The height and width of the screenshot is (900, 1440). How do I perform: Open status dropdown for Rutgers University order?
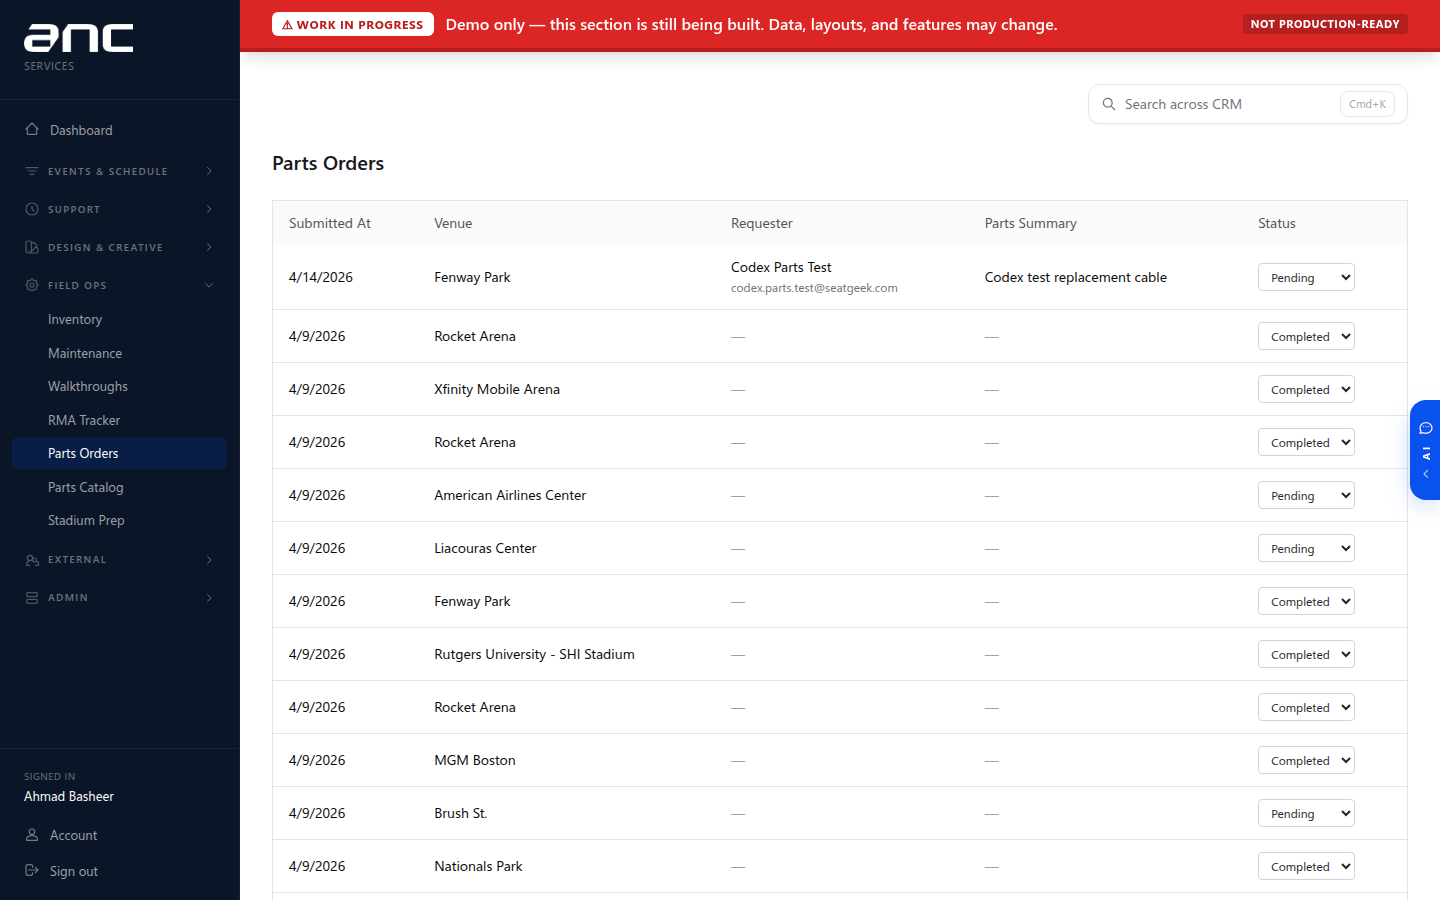tap(1306, 654)
